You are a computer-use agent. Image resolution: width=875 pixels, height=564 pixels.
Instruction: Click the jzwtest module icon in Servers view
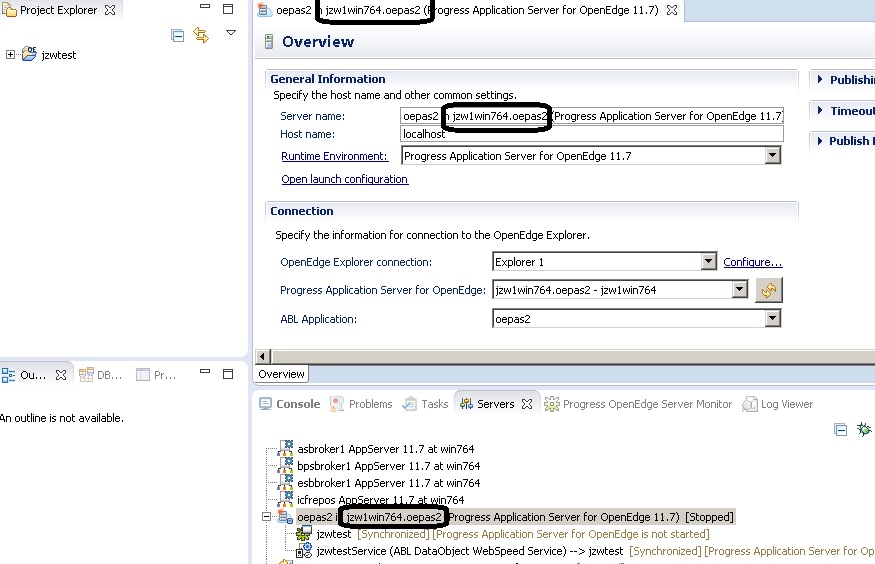coord(304,533)
